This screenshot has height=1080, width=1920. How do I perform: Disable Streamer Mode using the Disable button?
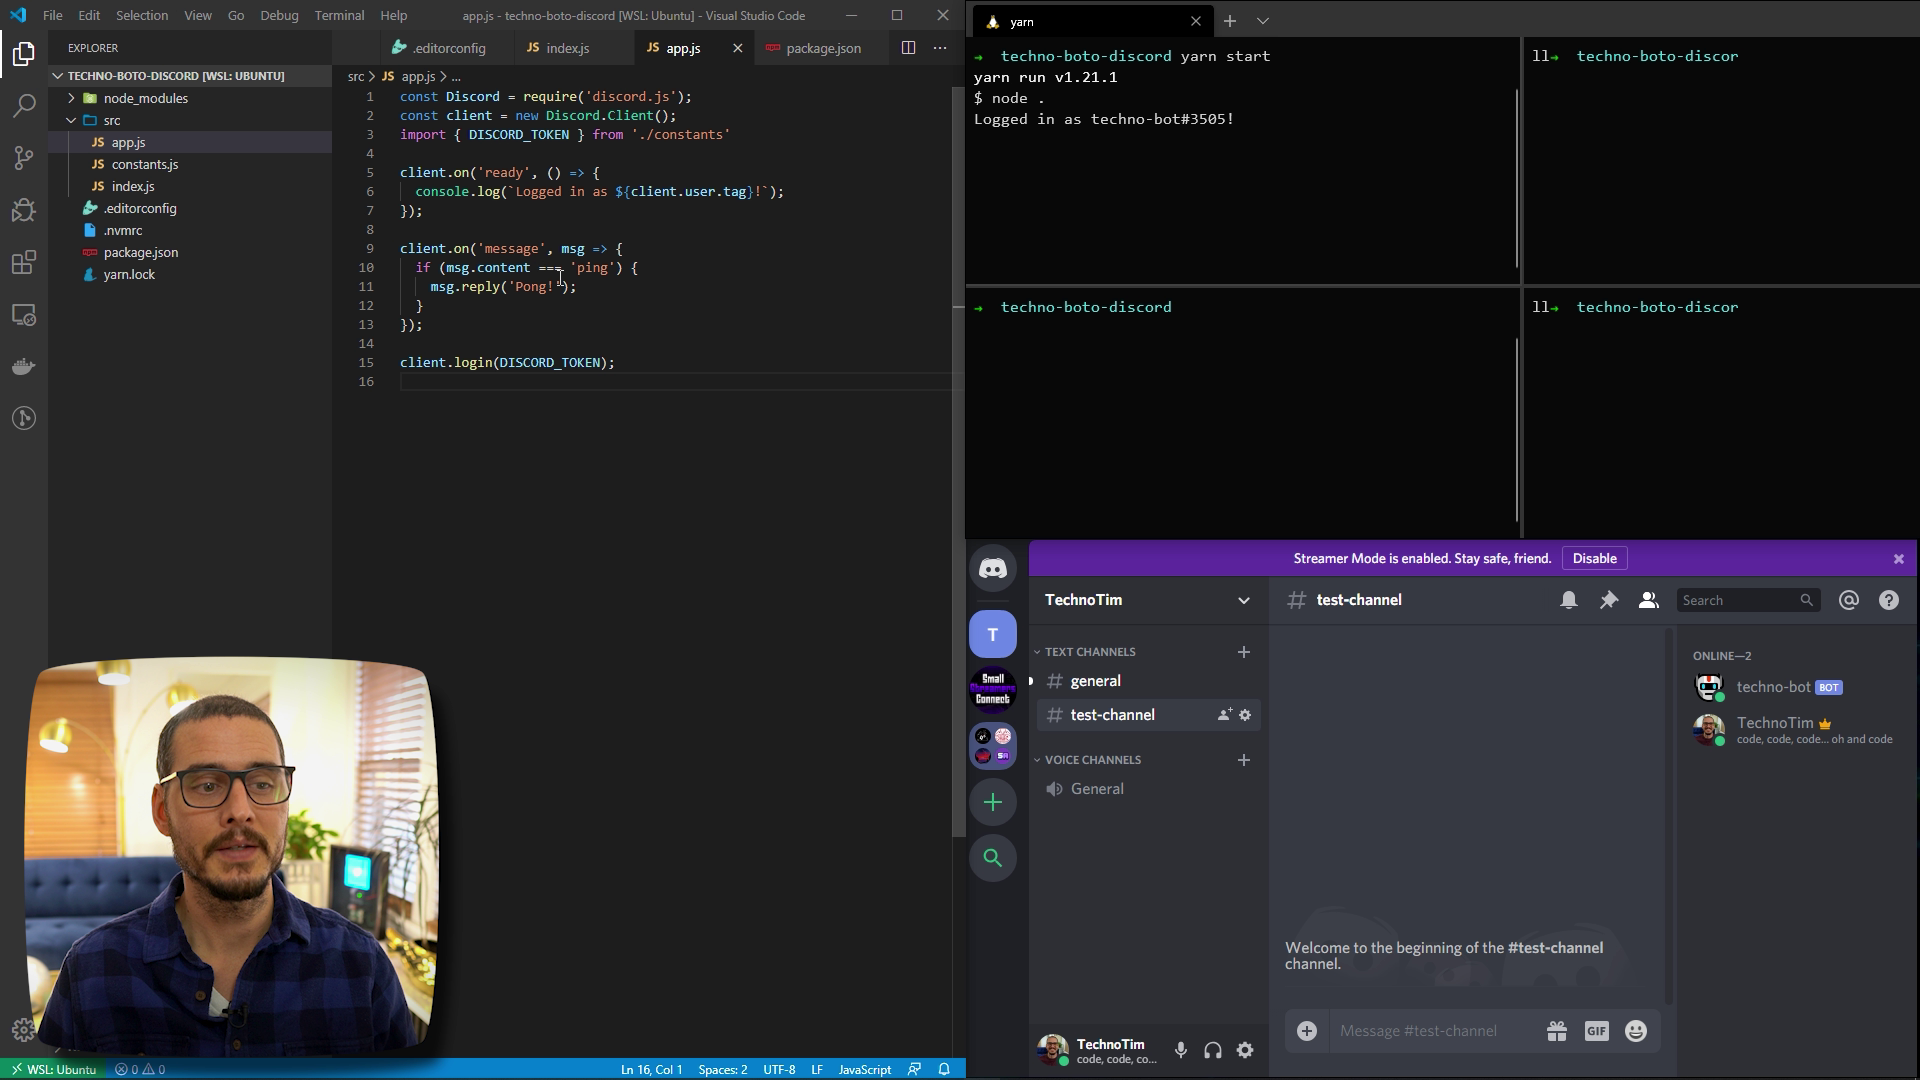coord(1593,558)
